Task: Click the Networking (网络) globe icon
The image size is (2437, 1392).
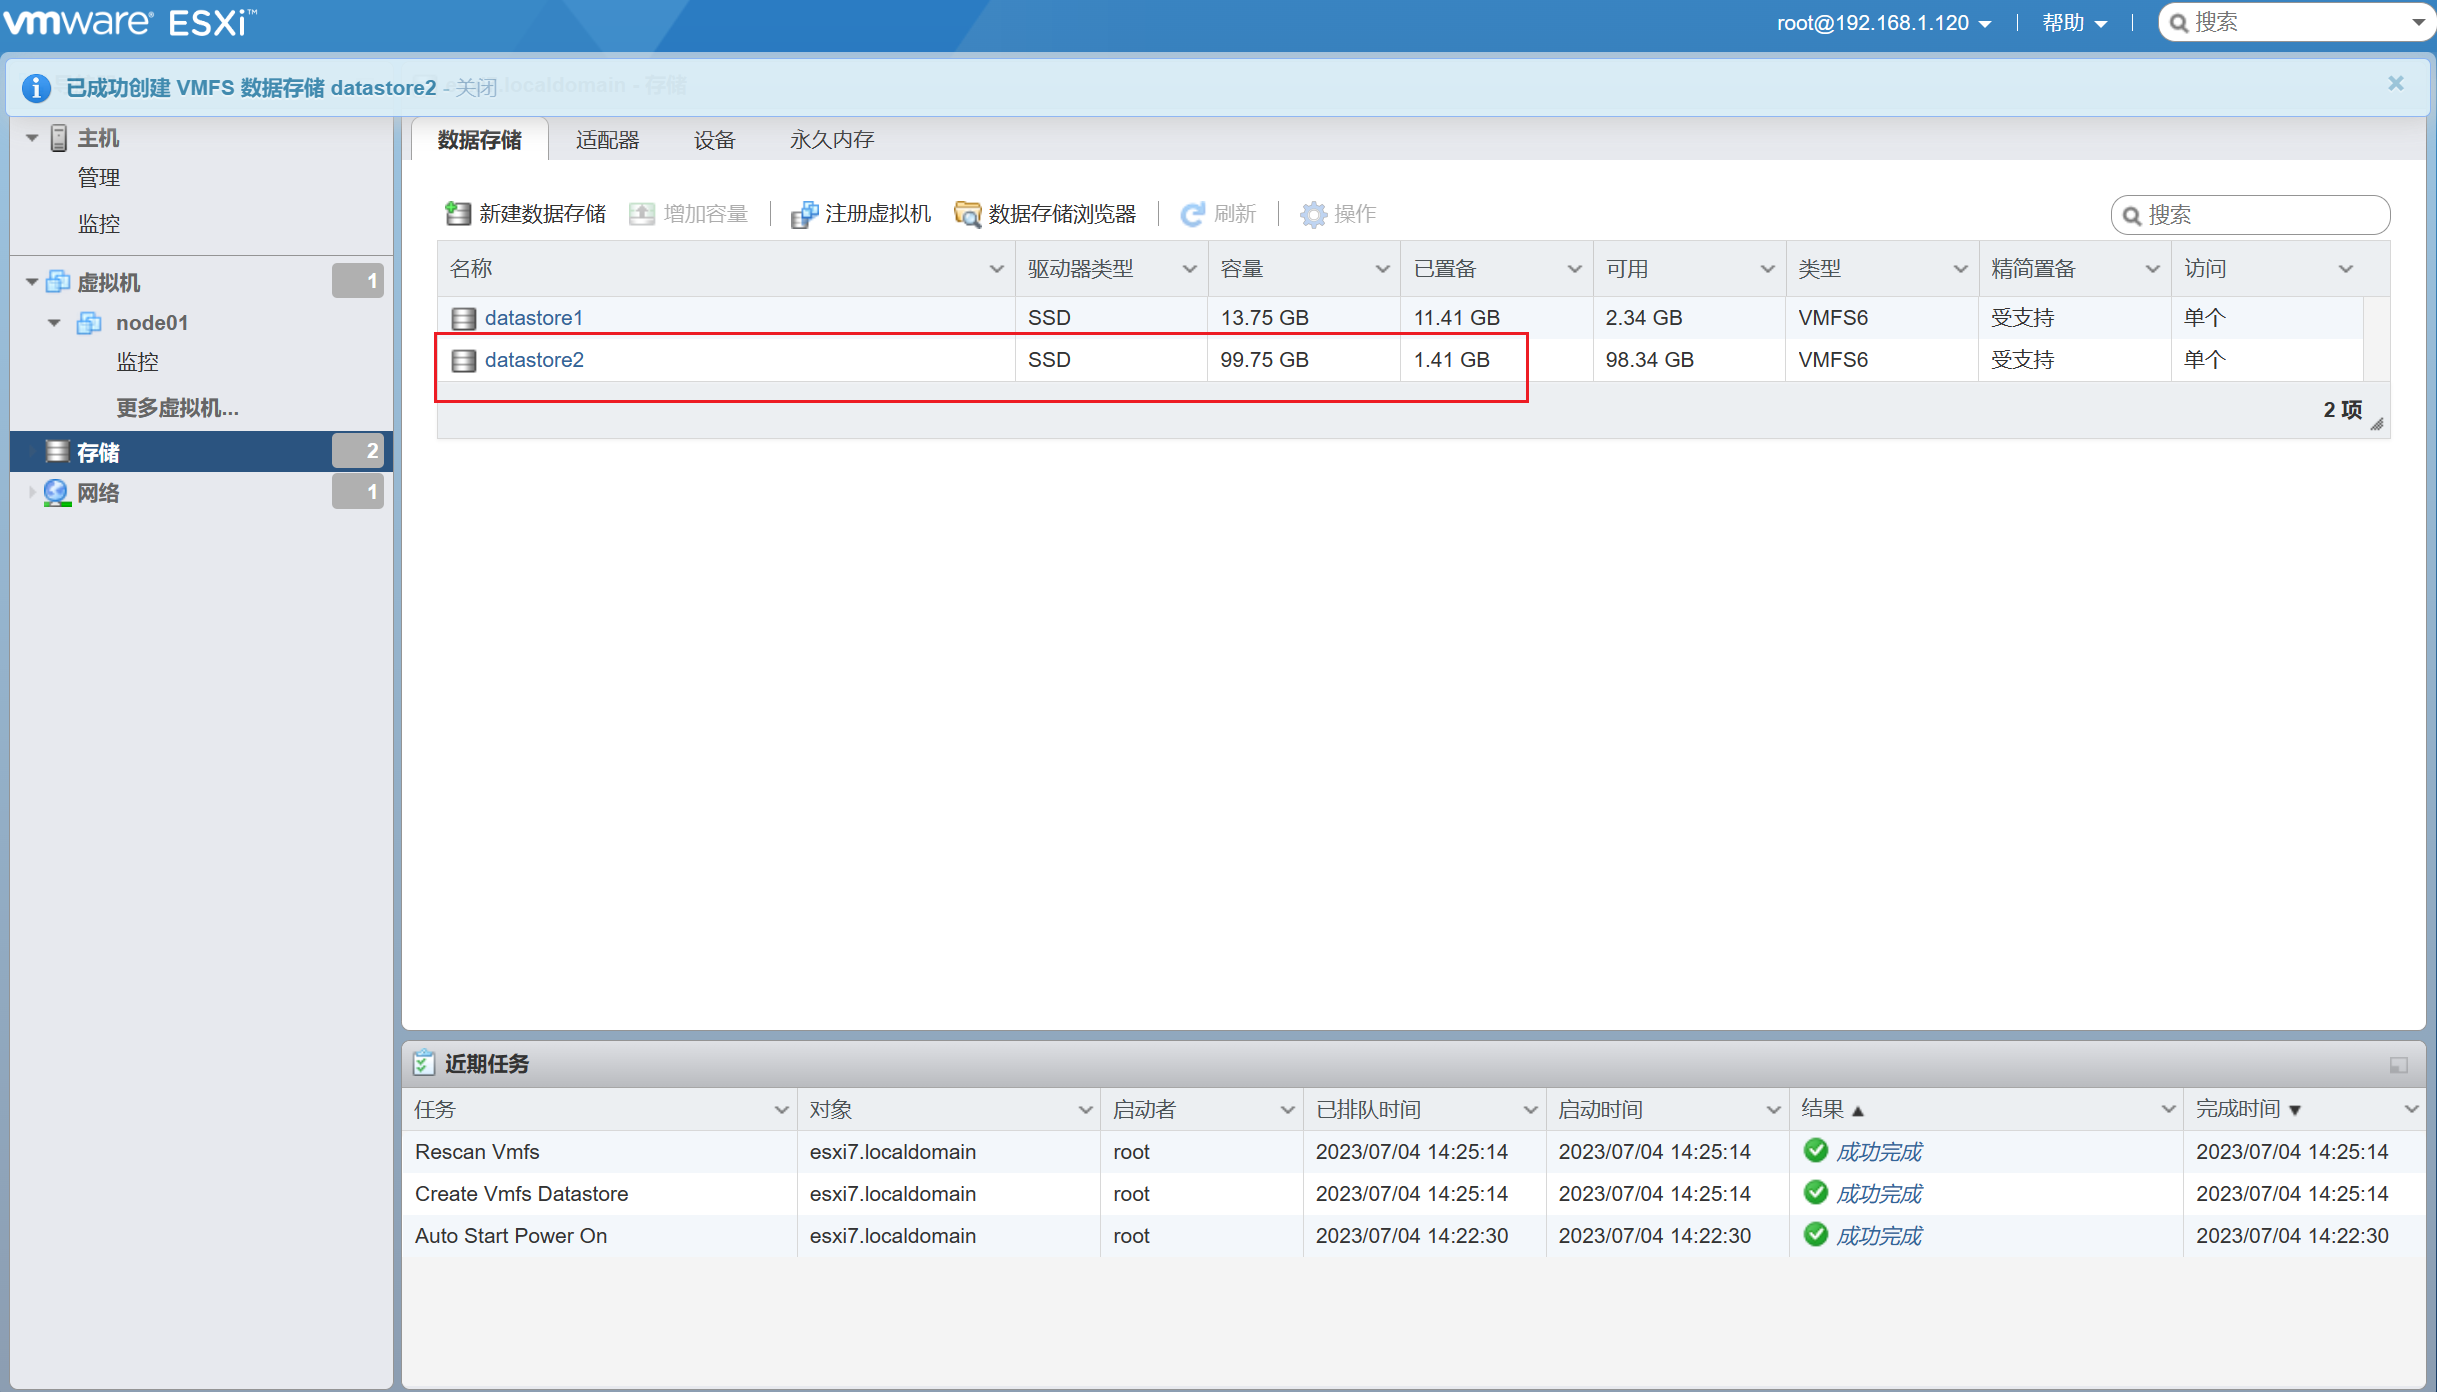Action: tap(57, 492)
